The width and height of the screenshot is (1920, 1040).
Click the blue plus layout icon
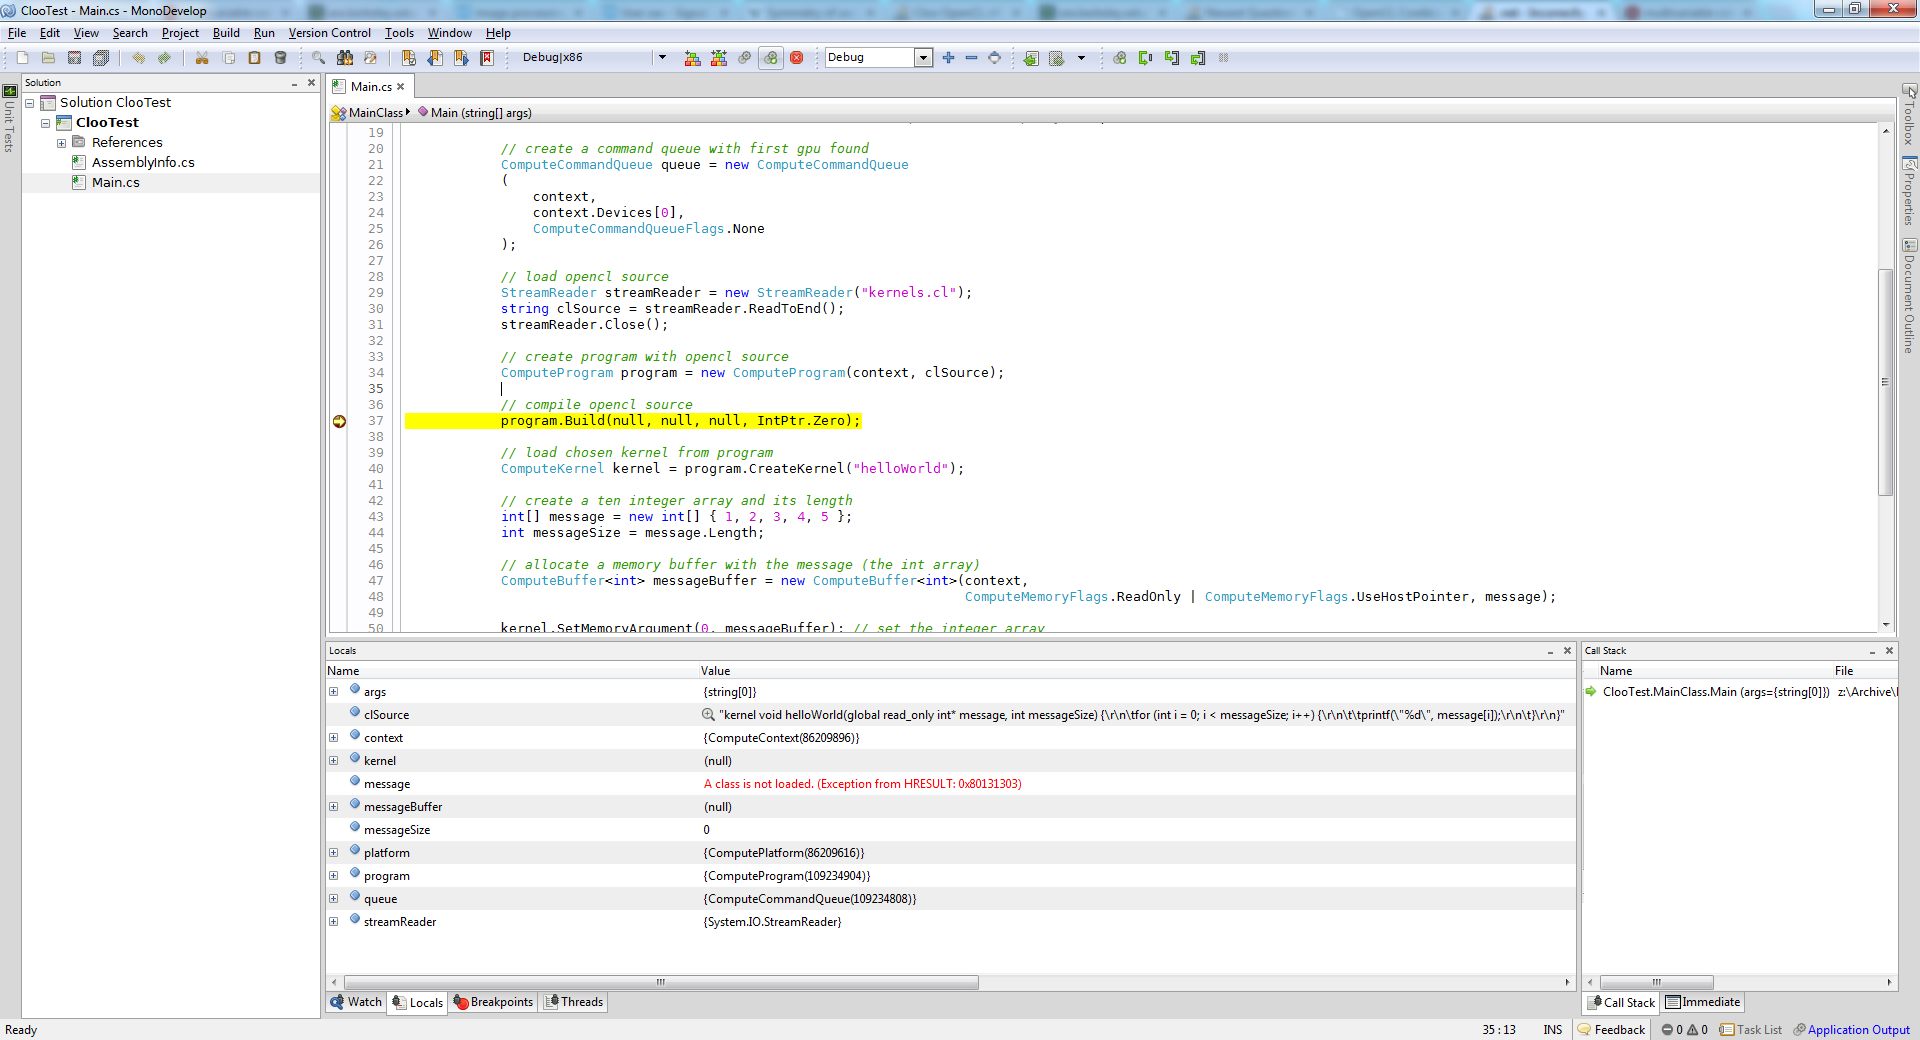click(x=948, y=58)
